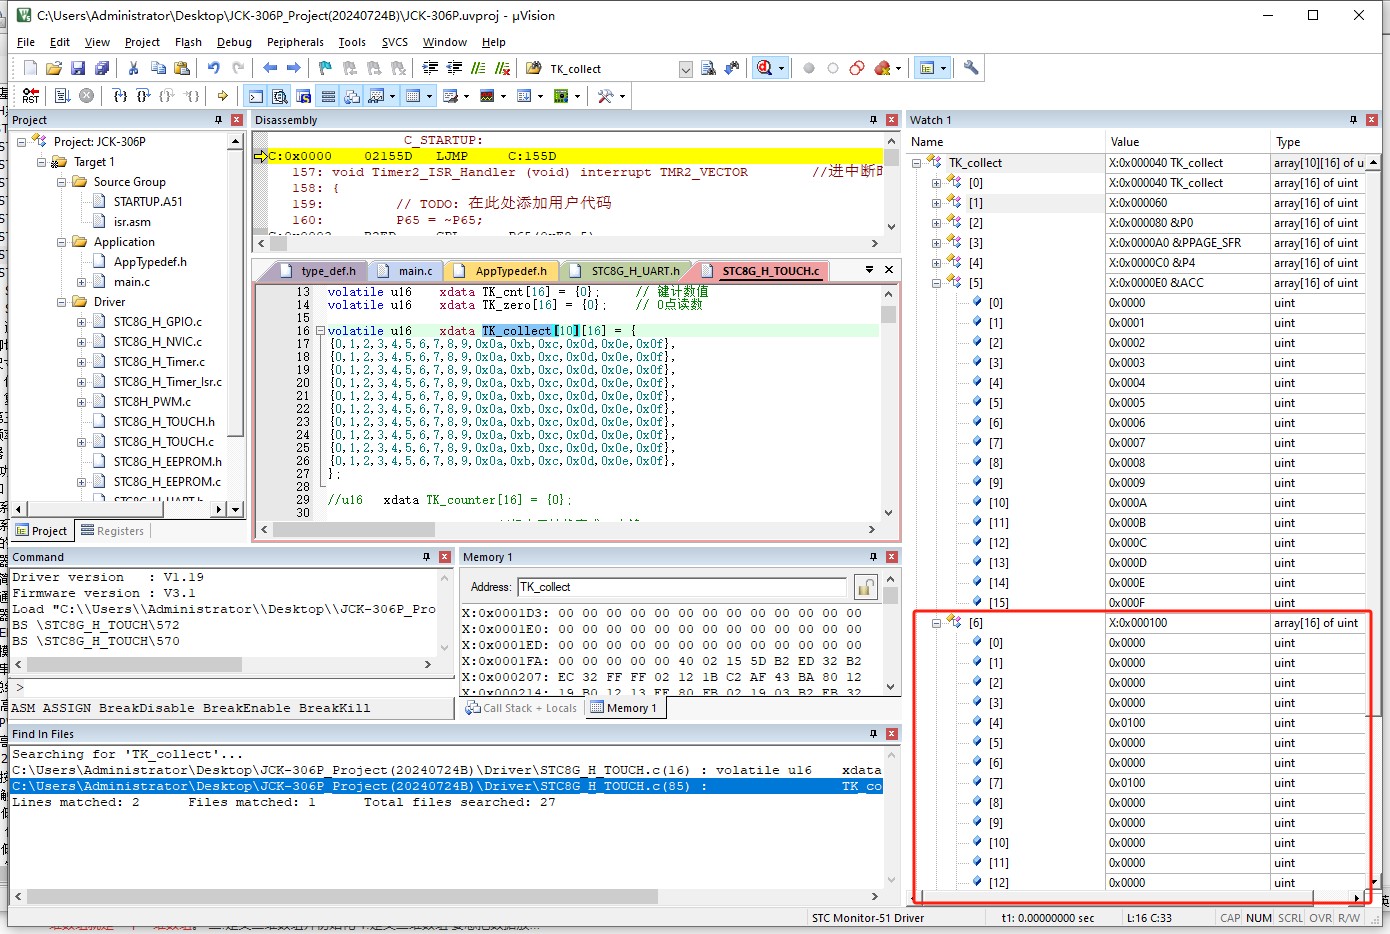Reset the CPU with the RST icon
This screenshot has height=934, width=1390.
[x=30, y=96]
